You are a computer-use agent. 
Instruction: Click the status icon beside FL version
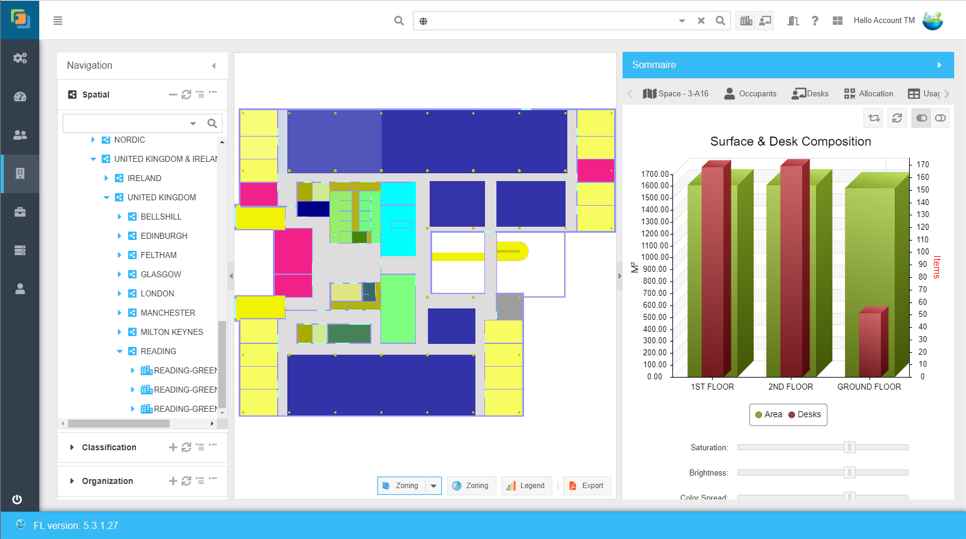[20, 525]
